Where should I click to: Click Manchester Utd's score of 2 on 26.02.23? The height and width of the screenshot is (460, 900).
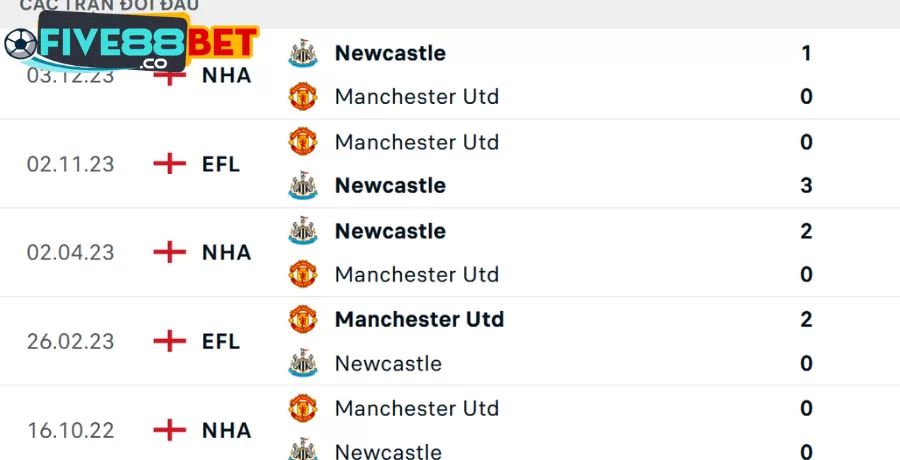[806, 320]
